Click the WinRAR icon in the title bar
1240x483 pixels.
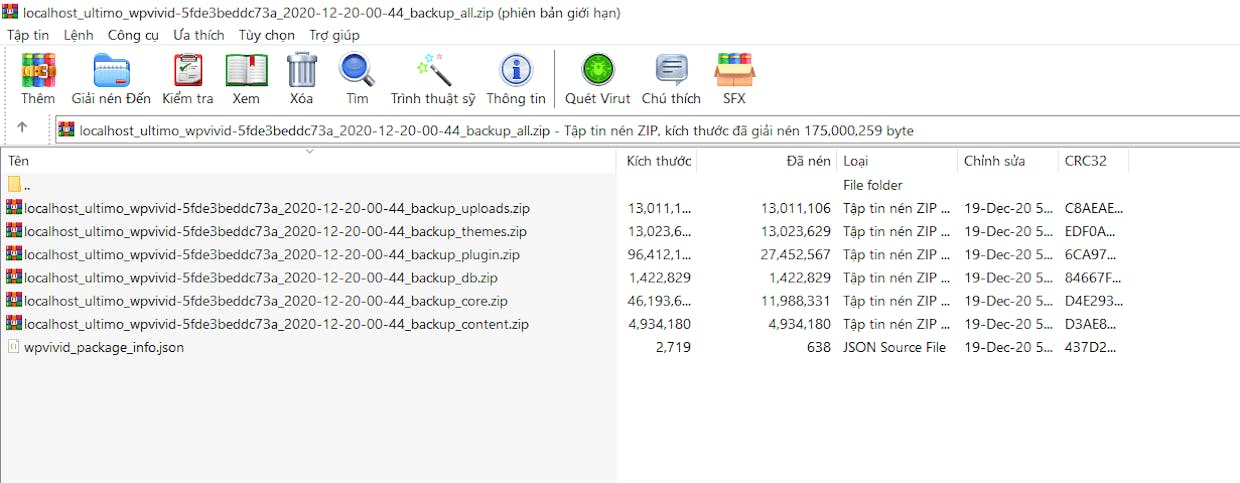9,13
